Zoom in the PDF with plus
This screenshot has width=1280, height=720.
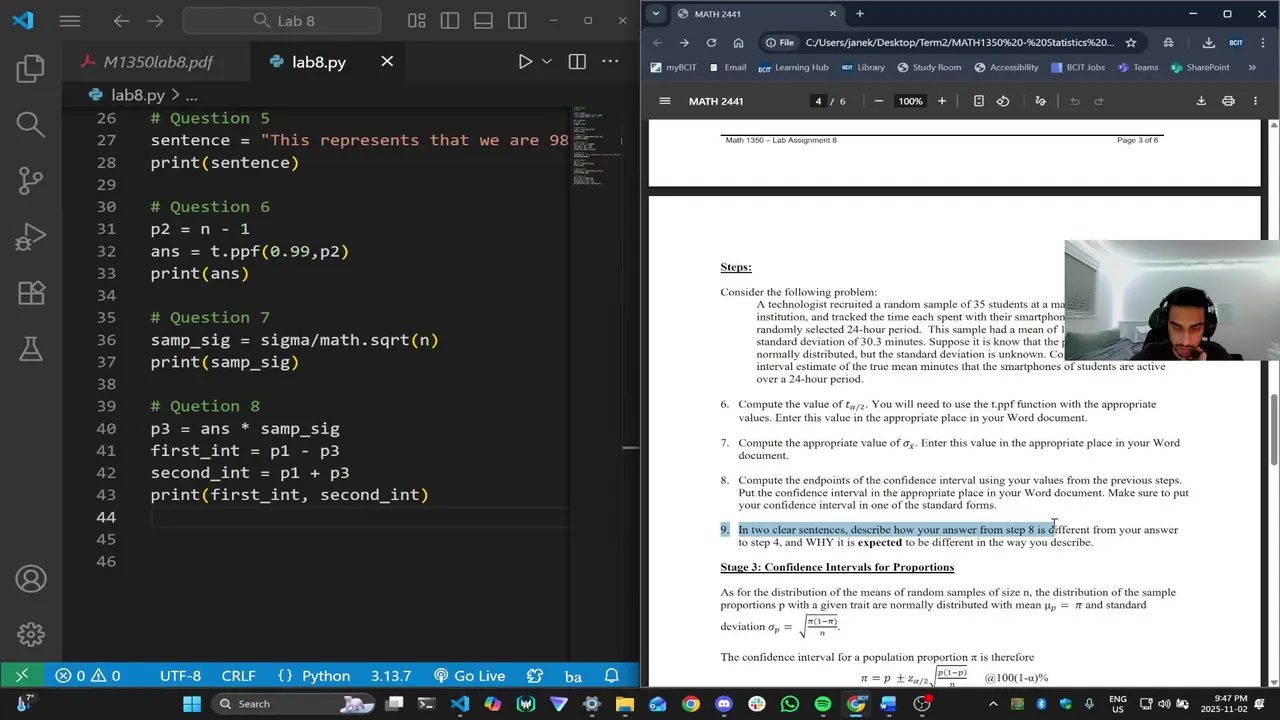pos(941,101)
